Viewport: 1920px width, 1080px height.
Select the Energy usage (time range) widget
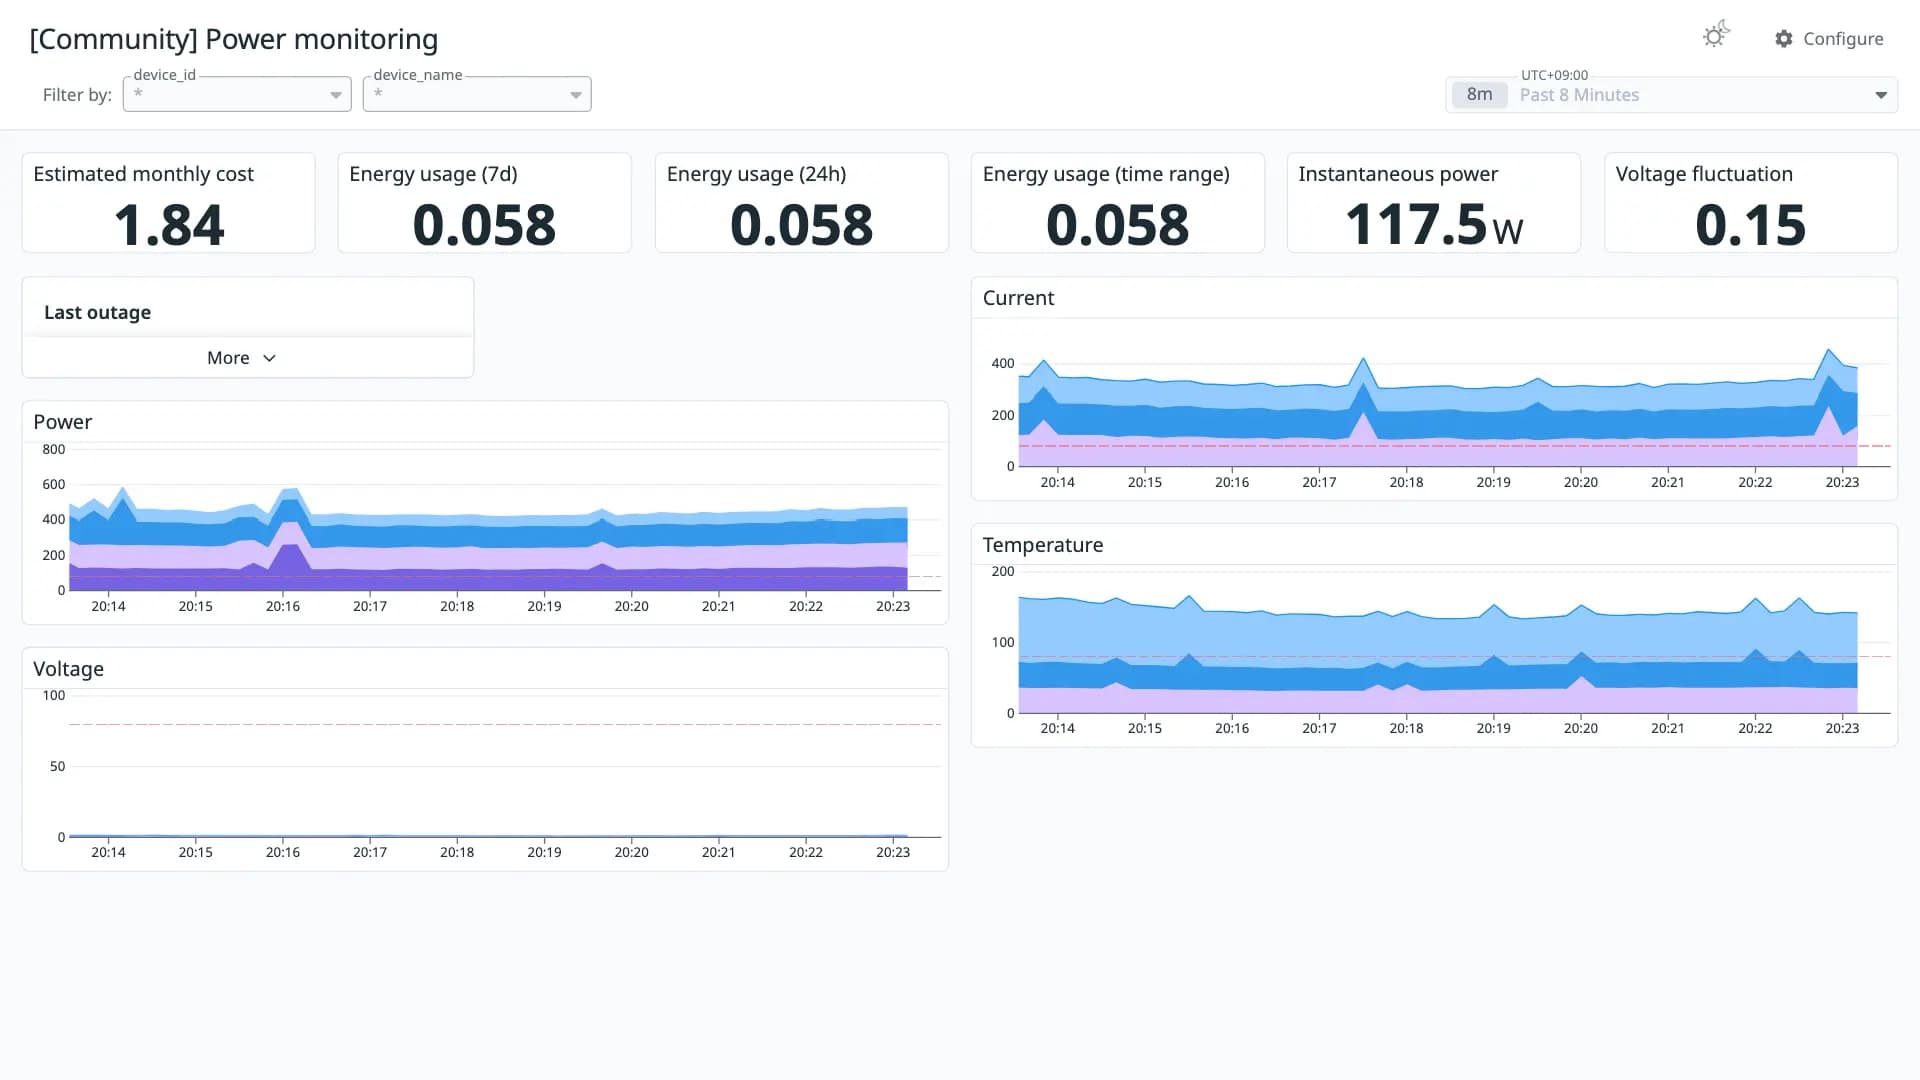pyautogui.click(x=1117, y=203)
